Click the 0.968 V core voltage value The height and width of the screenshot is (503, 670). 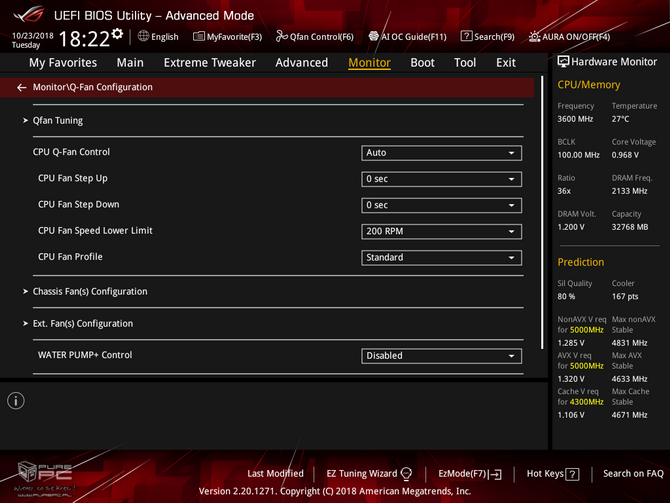coord(625,155)
